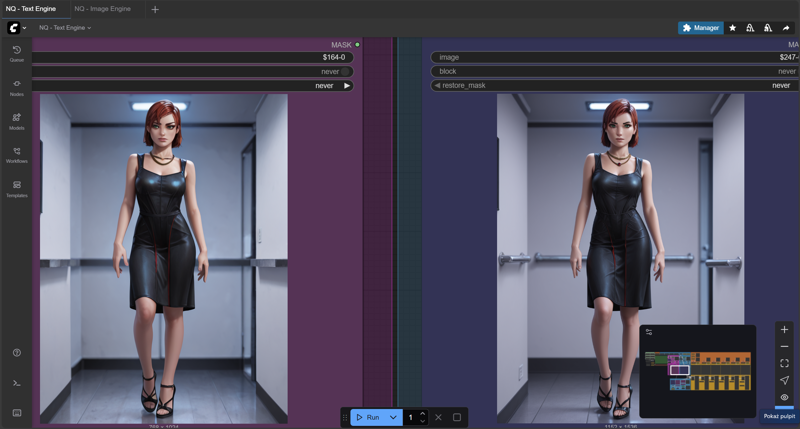
Task: Click the fit view icon in canvas controls
Action: point(784,363)
